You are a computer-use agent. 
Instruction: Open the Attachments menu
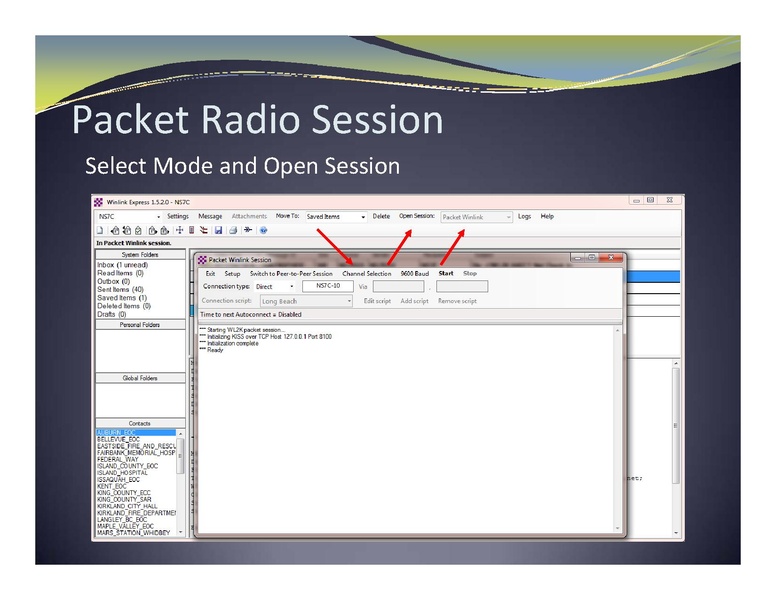pos(249,216)
